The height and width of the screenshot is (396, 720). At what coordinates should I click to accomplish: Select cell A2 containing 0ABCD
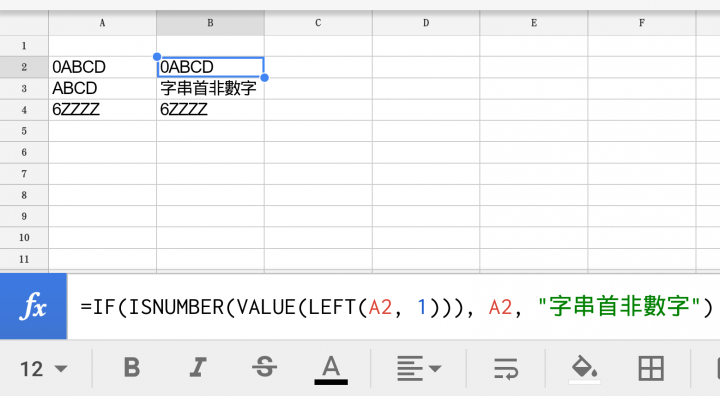pos(102,67)
